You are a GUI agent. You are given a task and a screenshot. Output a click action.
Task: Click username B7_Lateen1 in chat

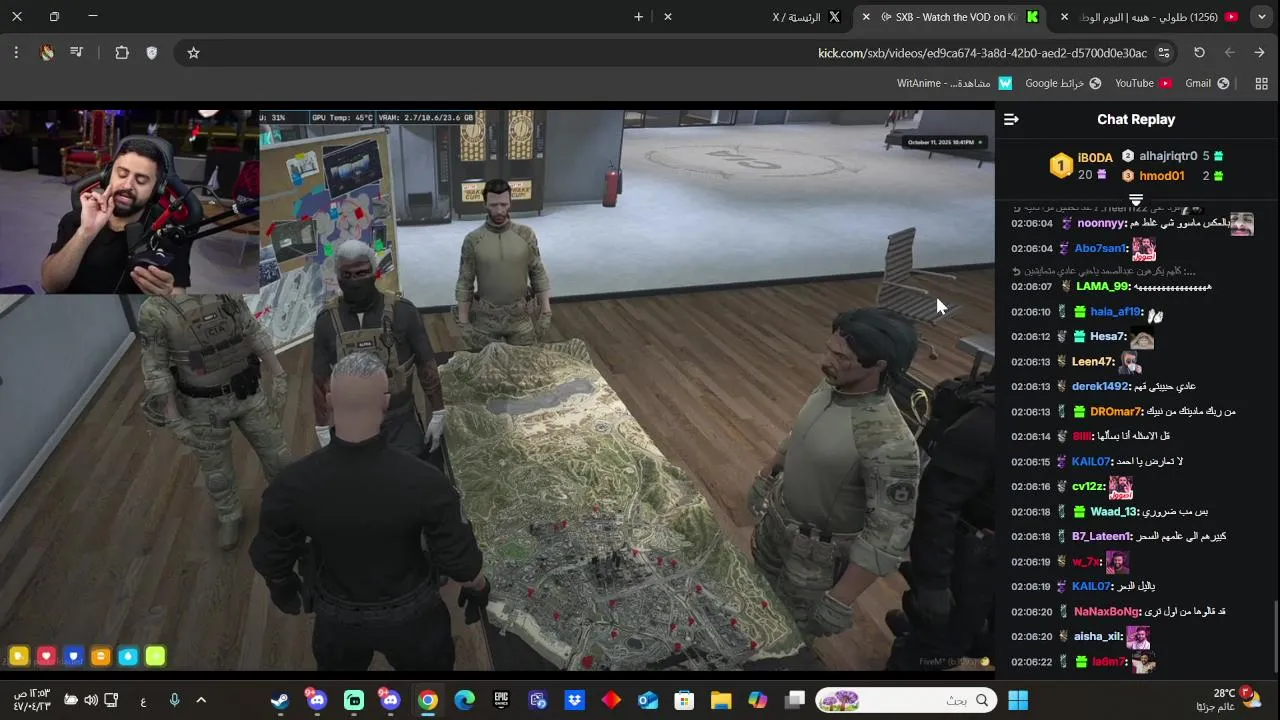(x=1101, y=536)
